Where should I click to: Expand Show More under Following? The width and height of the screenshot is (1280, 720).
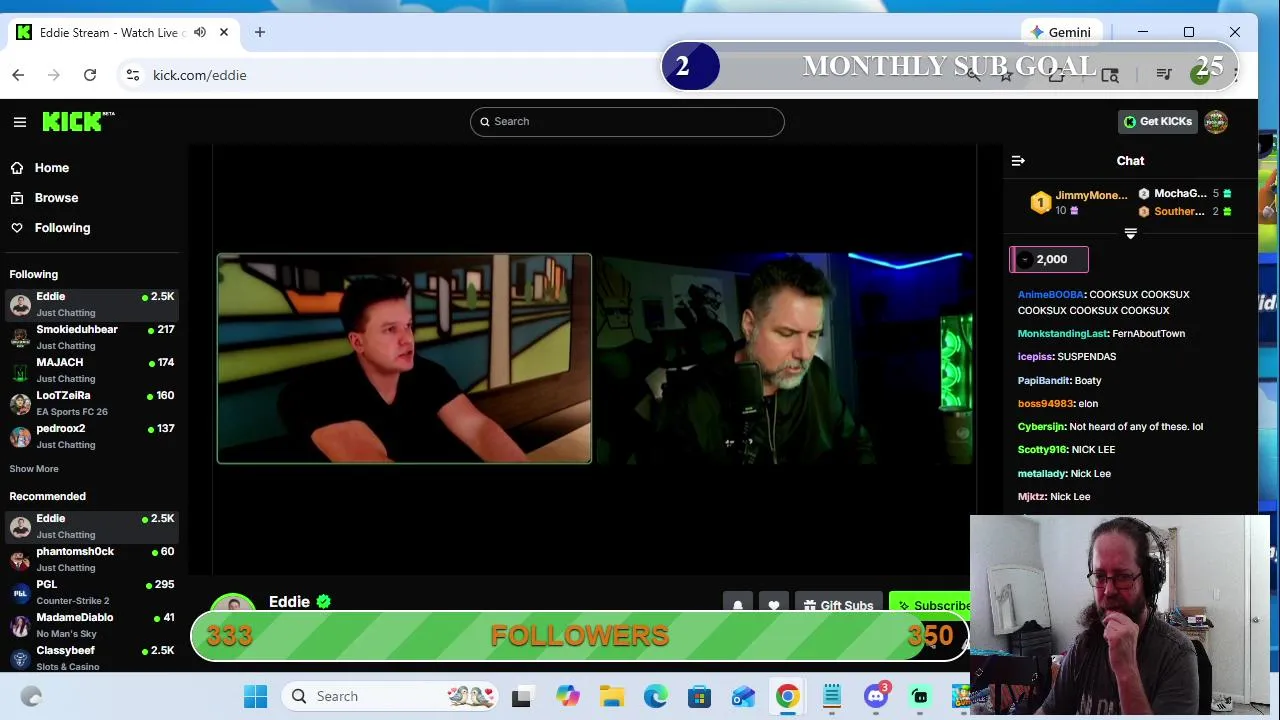coord(34,469)
